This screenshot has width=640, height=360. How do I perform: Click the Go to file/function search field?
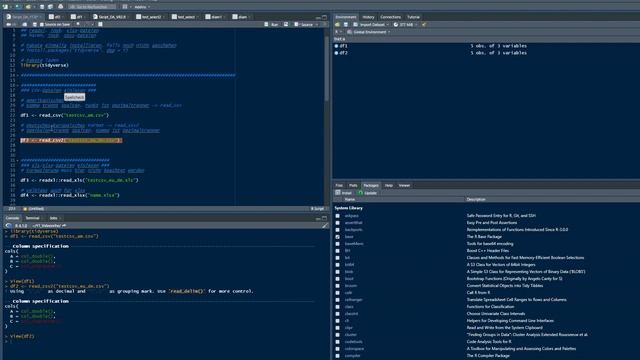[92, 7]
